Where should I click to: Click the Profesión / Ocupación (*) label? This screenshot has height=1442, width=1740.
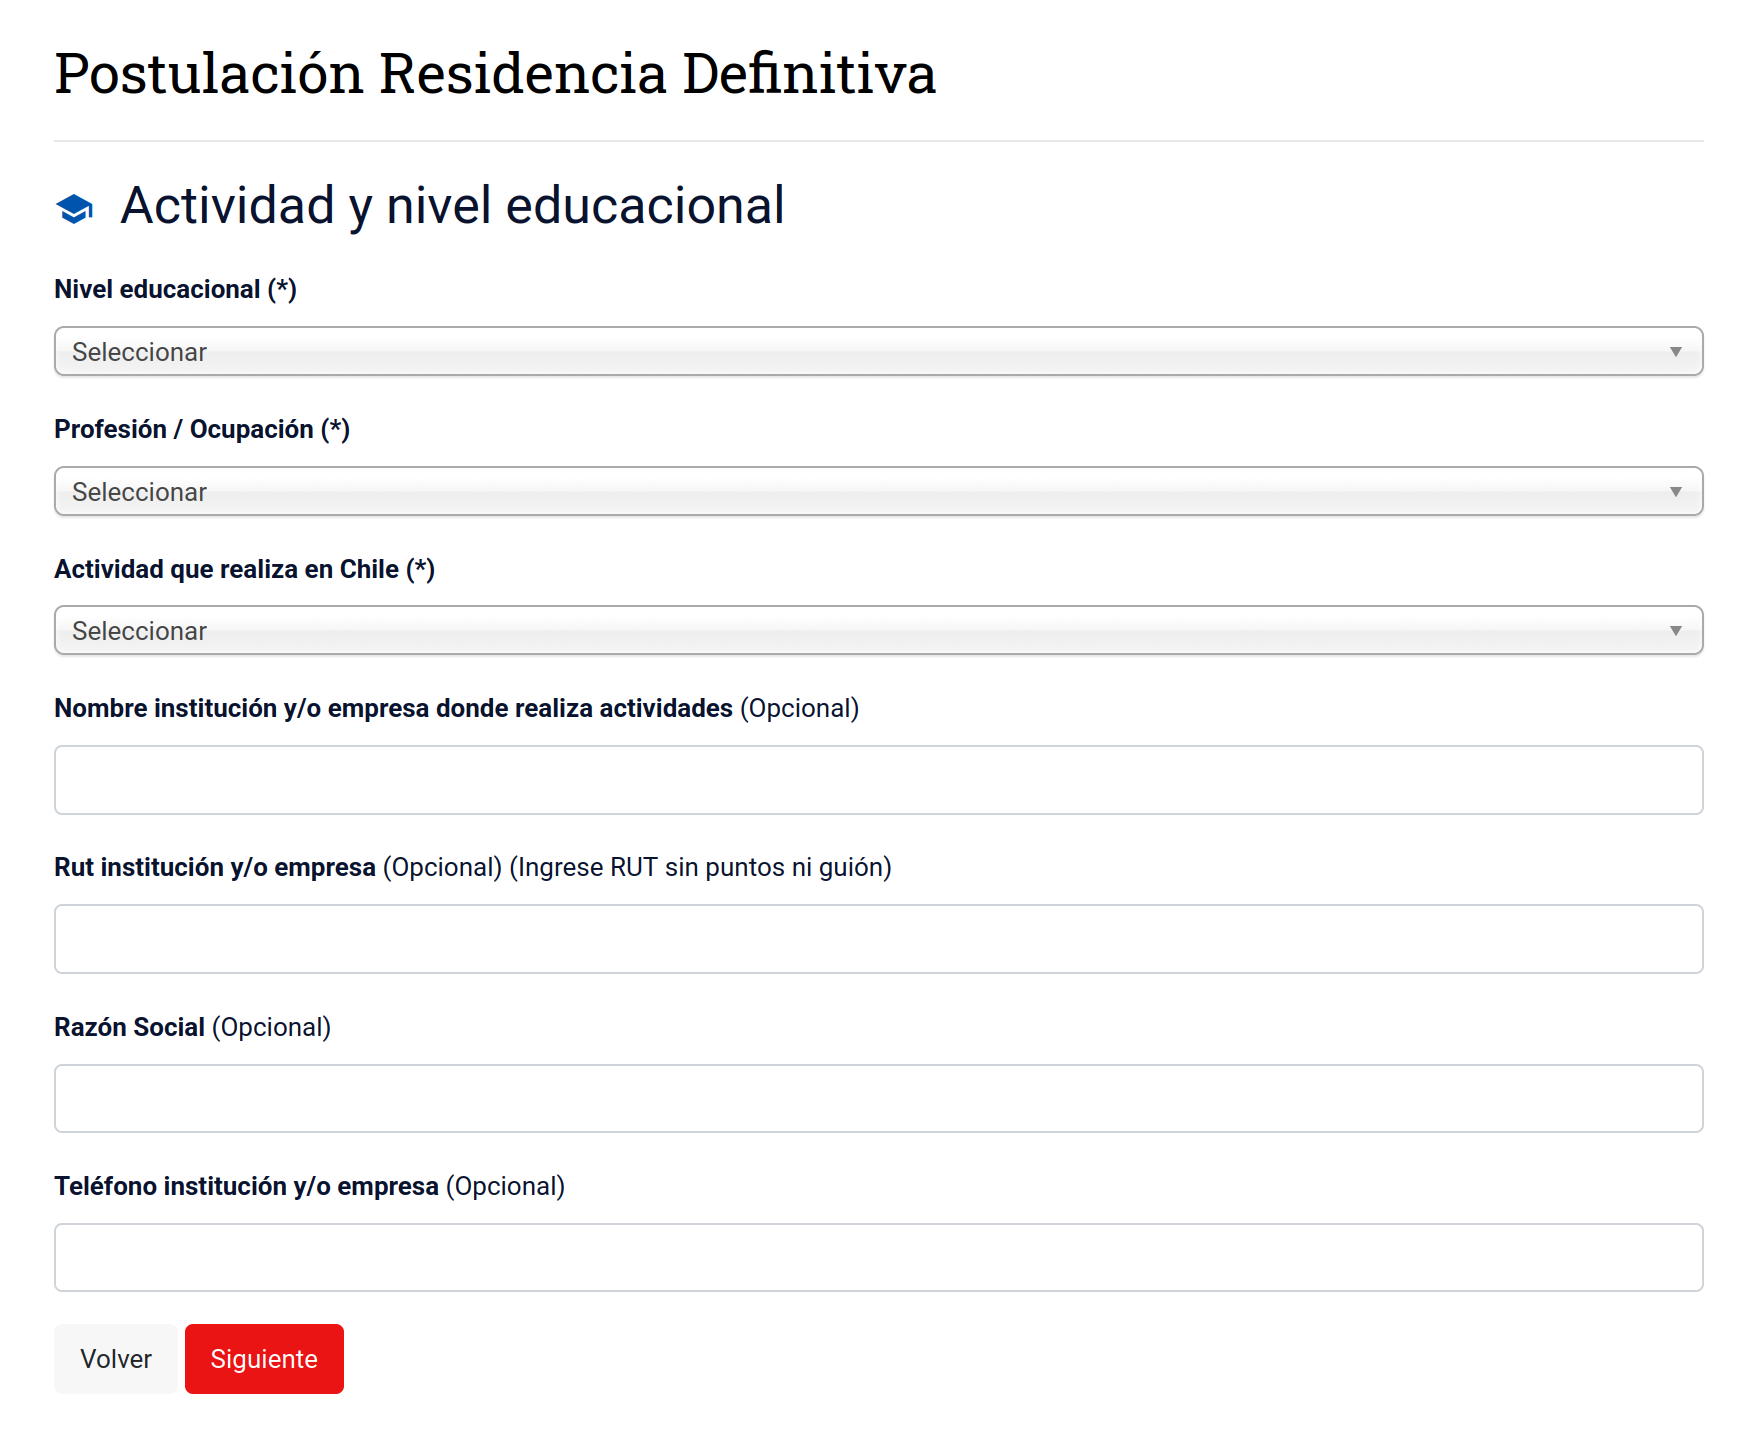pyautogui.click(x=201, y=430)
